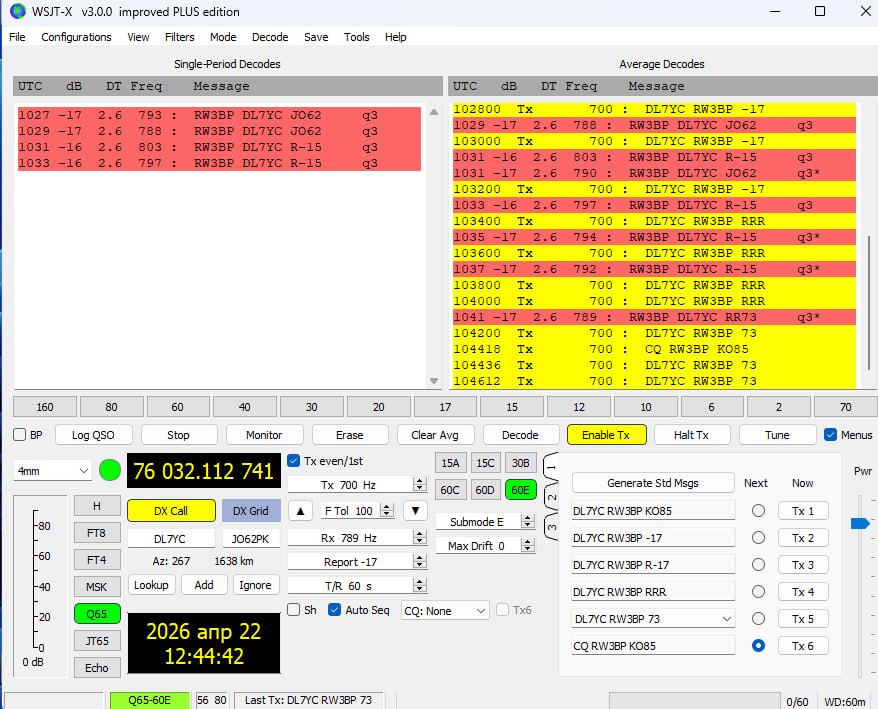Click the scroll-down arrow of Single-Period Decodes

434,381
